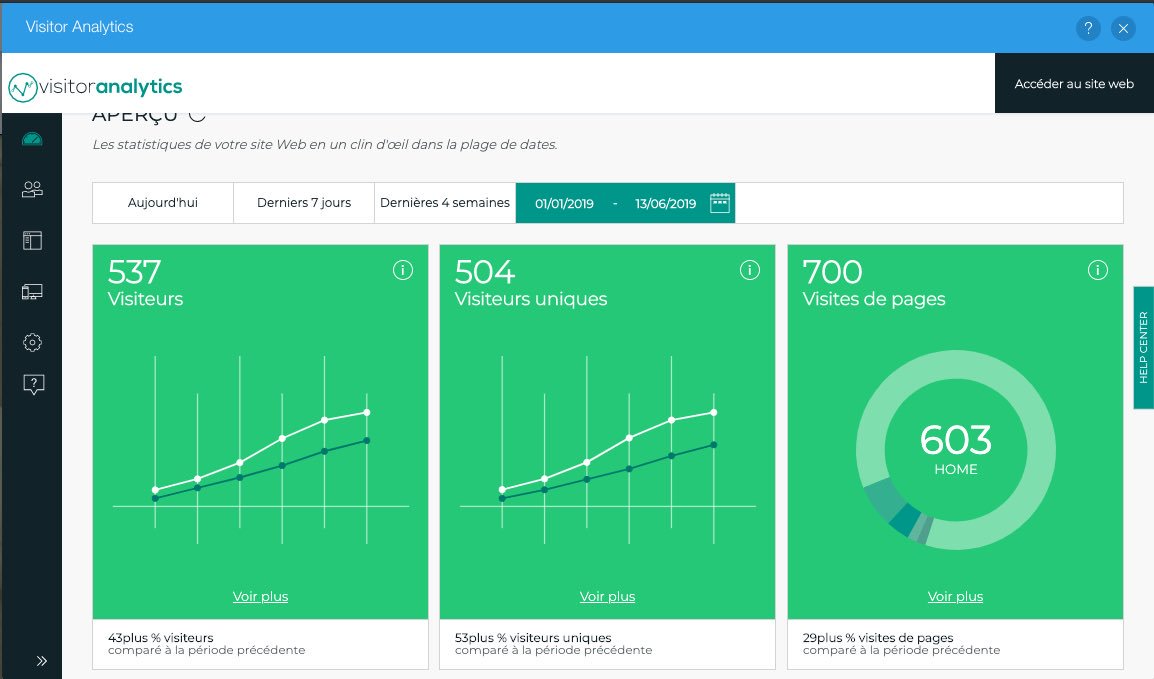1154x679 pixels.
Task: Show info for Visiteurs uniques card
Action: (x=749, y=270)
